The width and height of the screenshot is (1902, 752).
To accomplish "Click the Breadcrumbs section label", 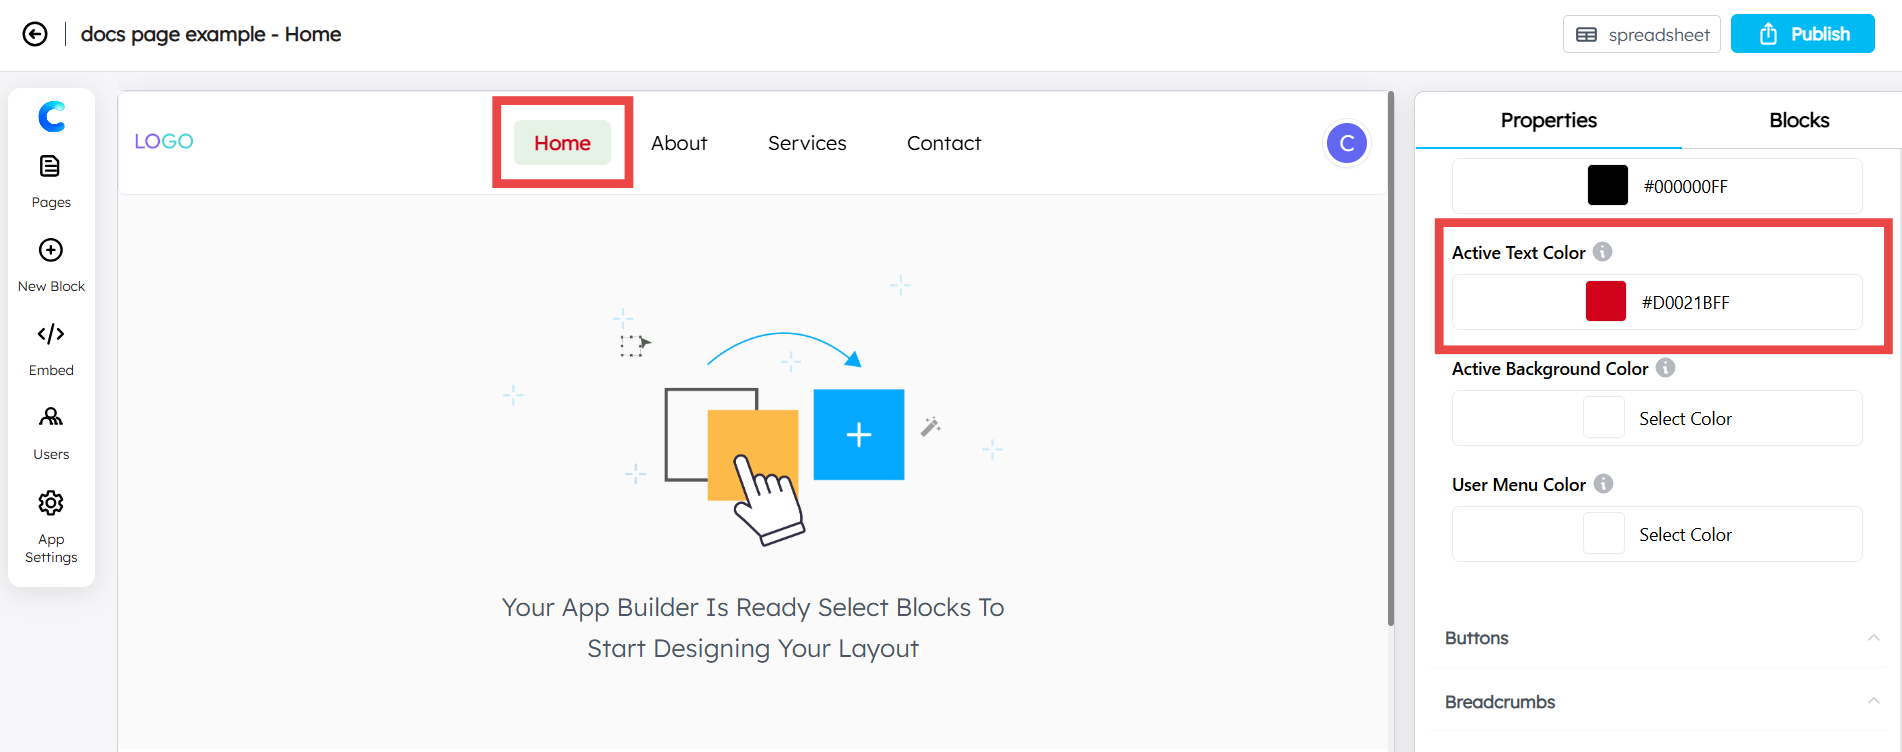I will tap(1500, 702).
